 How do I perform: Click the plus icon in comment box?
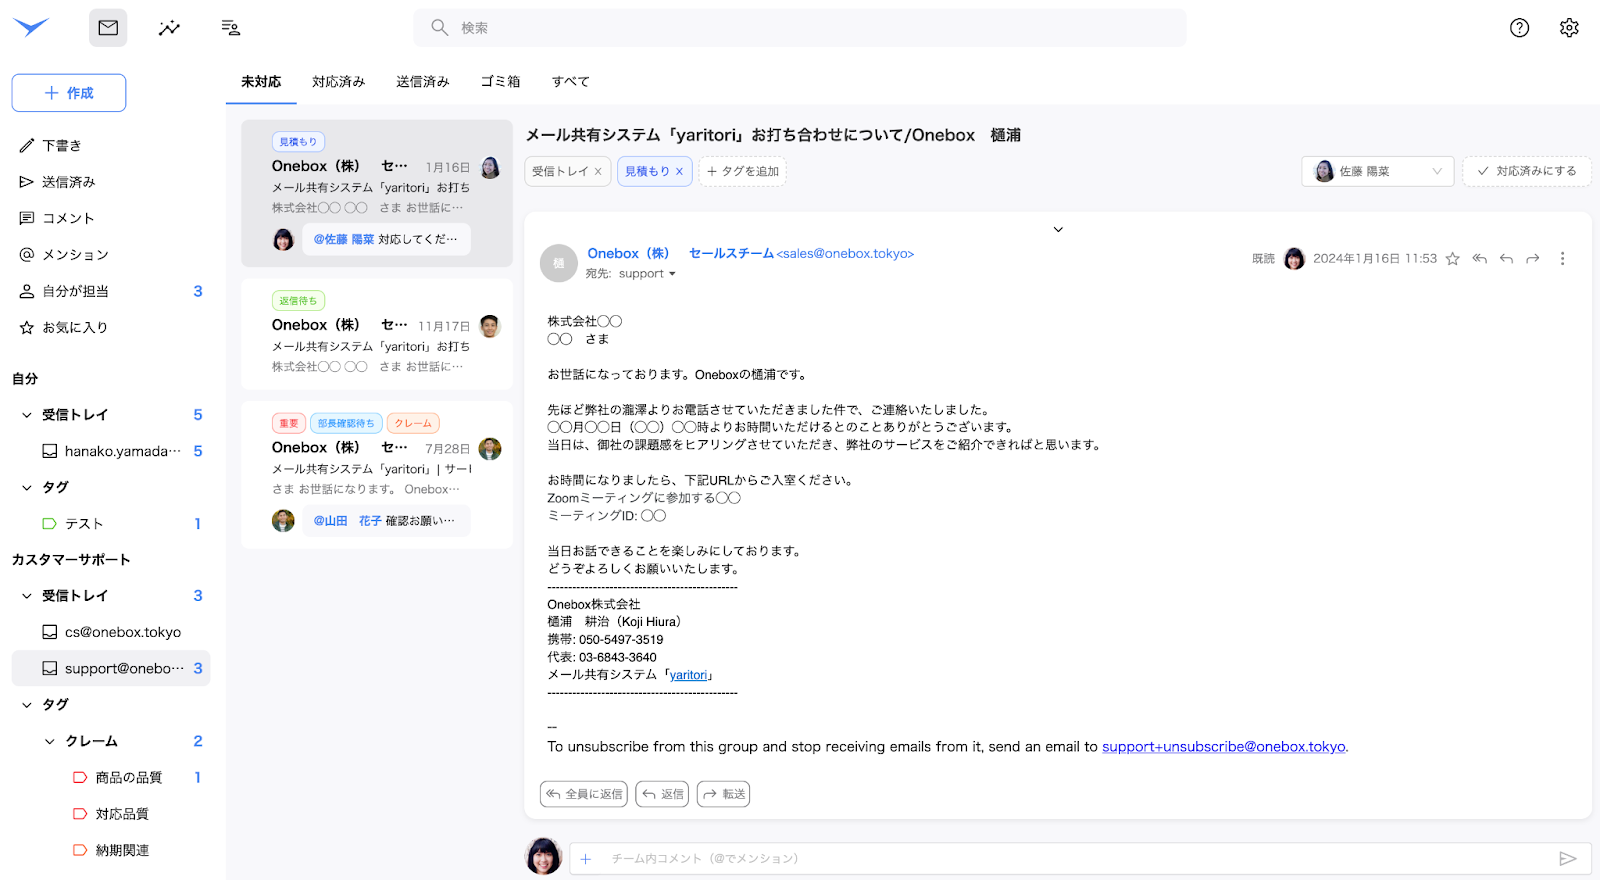point(586,858)
